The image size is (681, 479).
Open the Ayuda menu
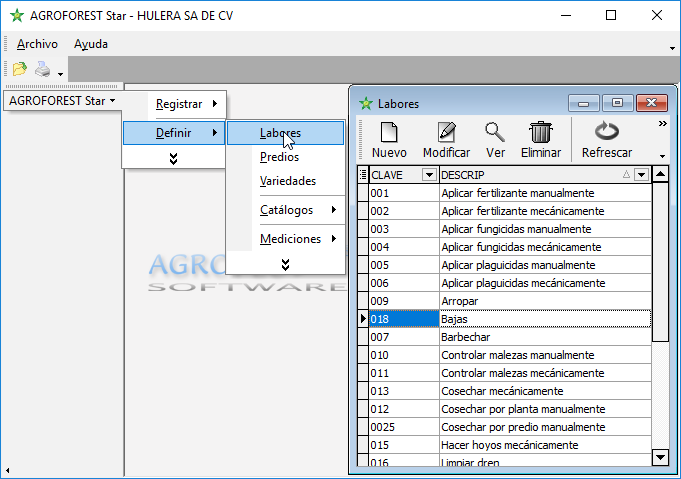[91, 44]
